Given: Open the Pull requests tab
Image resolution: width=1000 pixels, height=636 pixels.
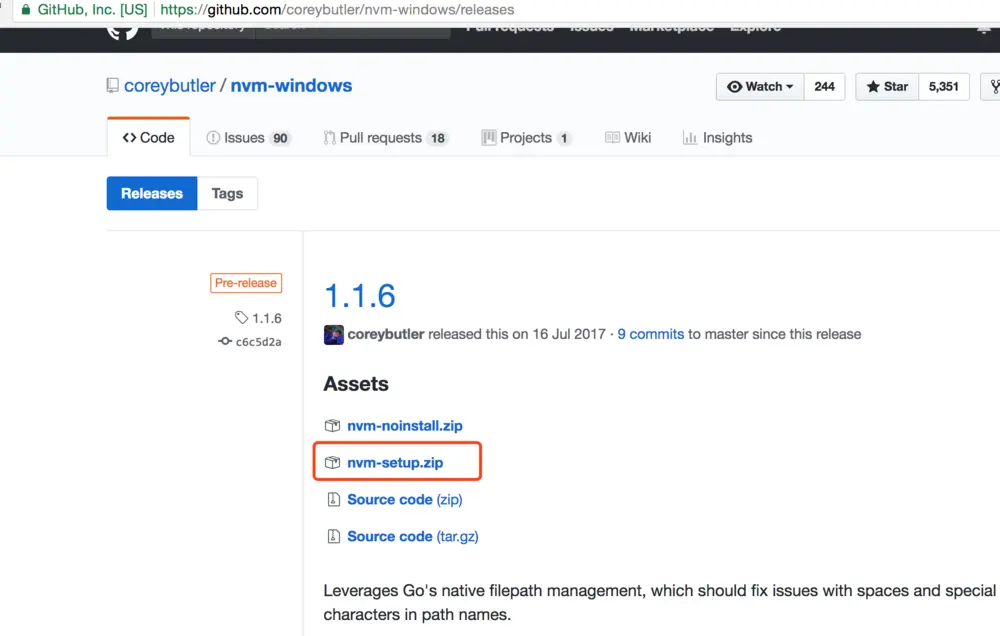Looking at the screenshot, I should coord(385,138).
